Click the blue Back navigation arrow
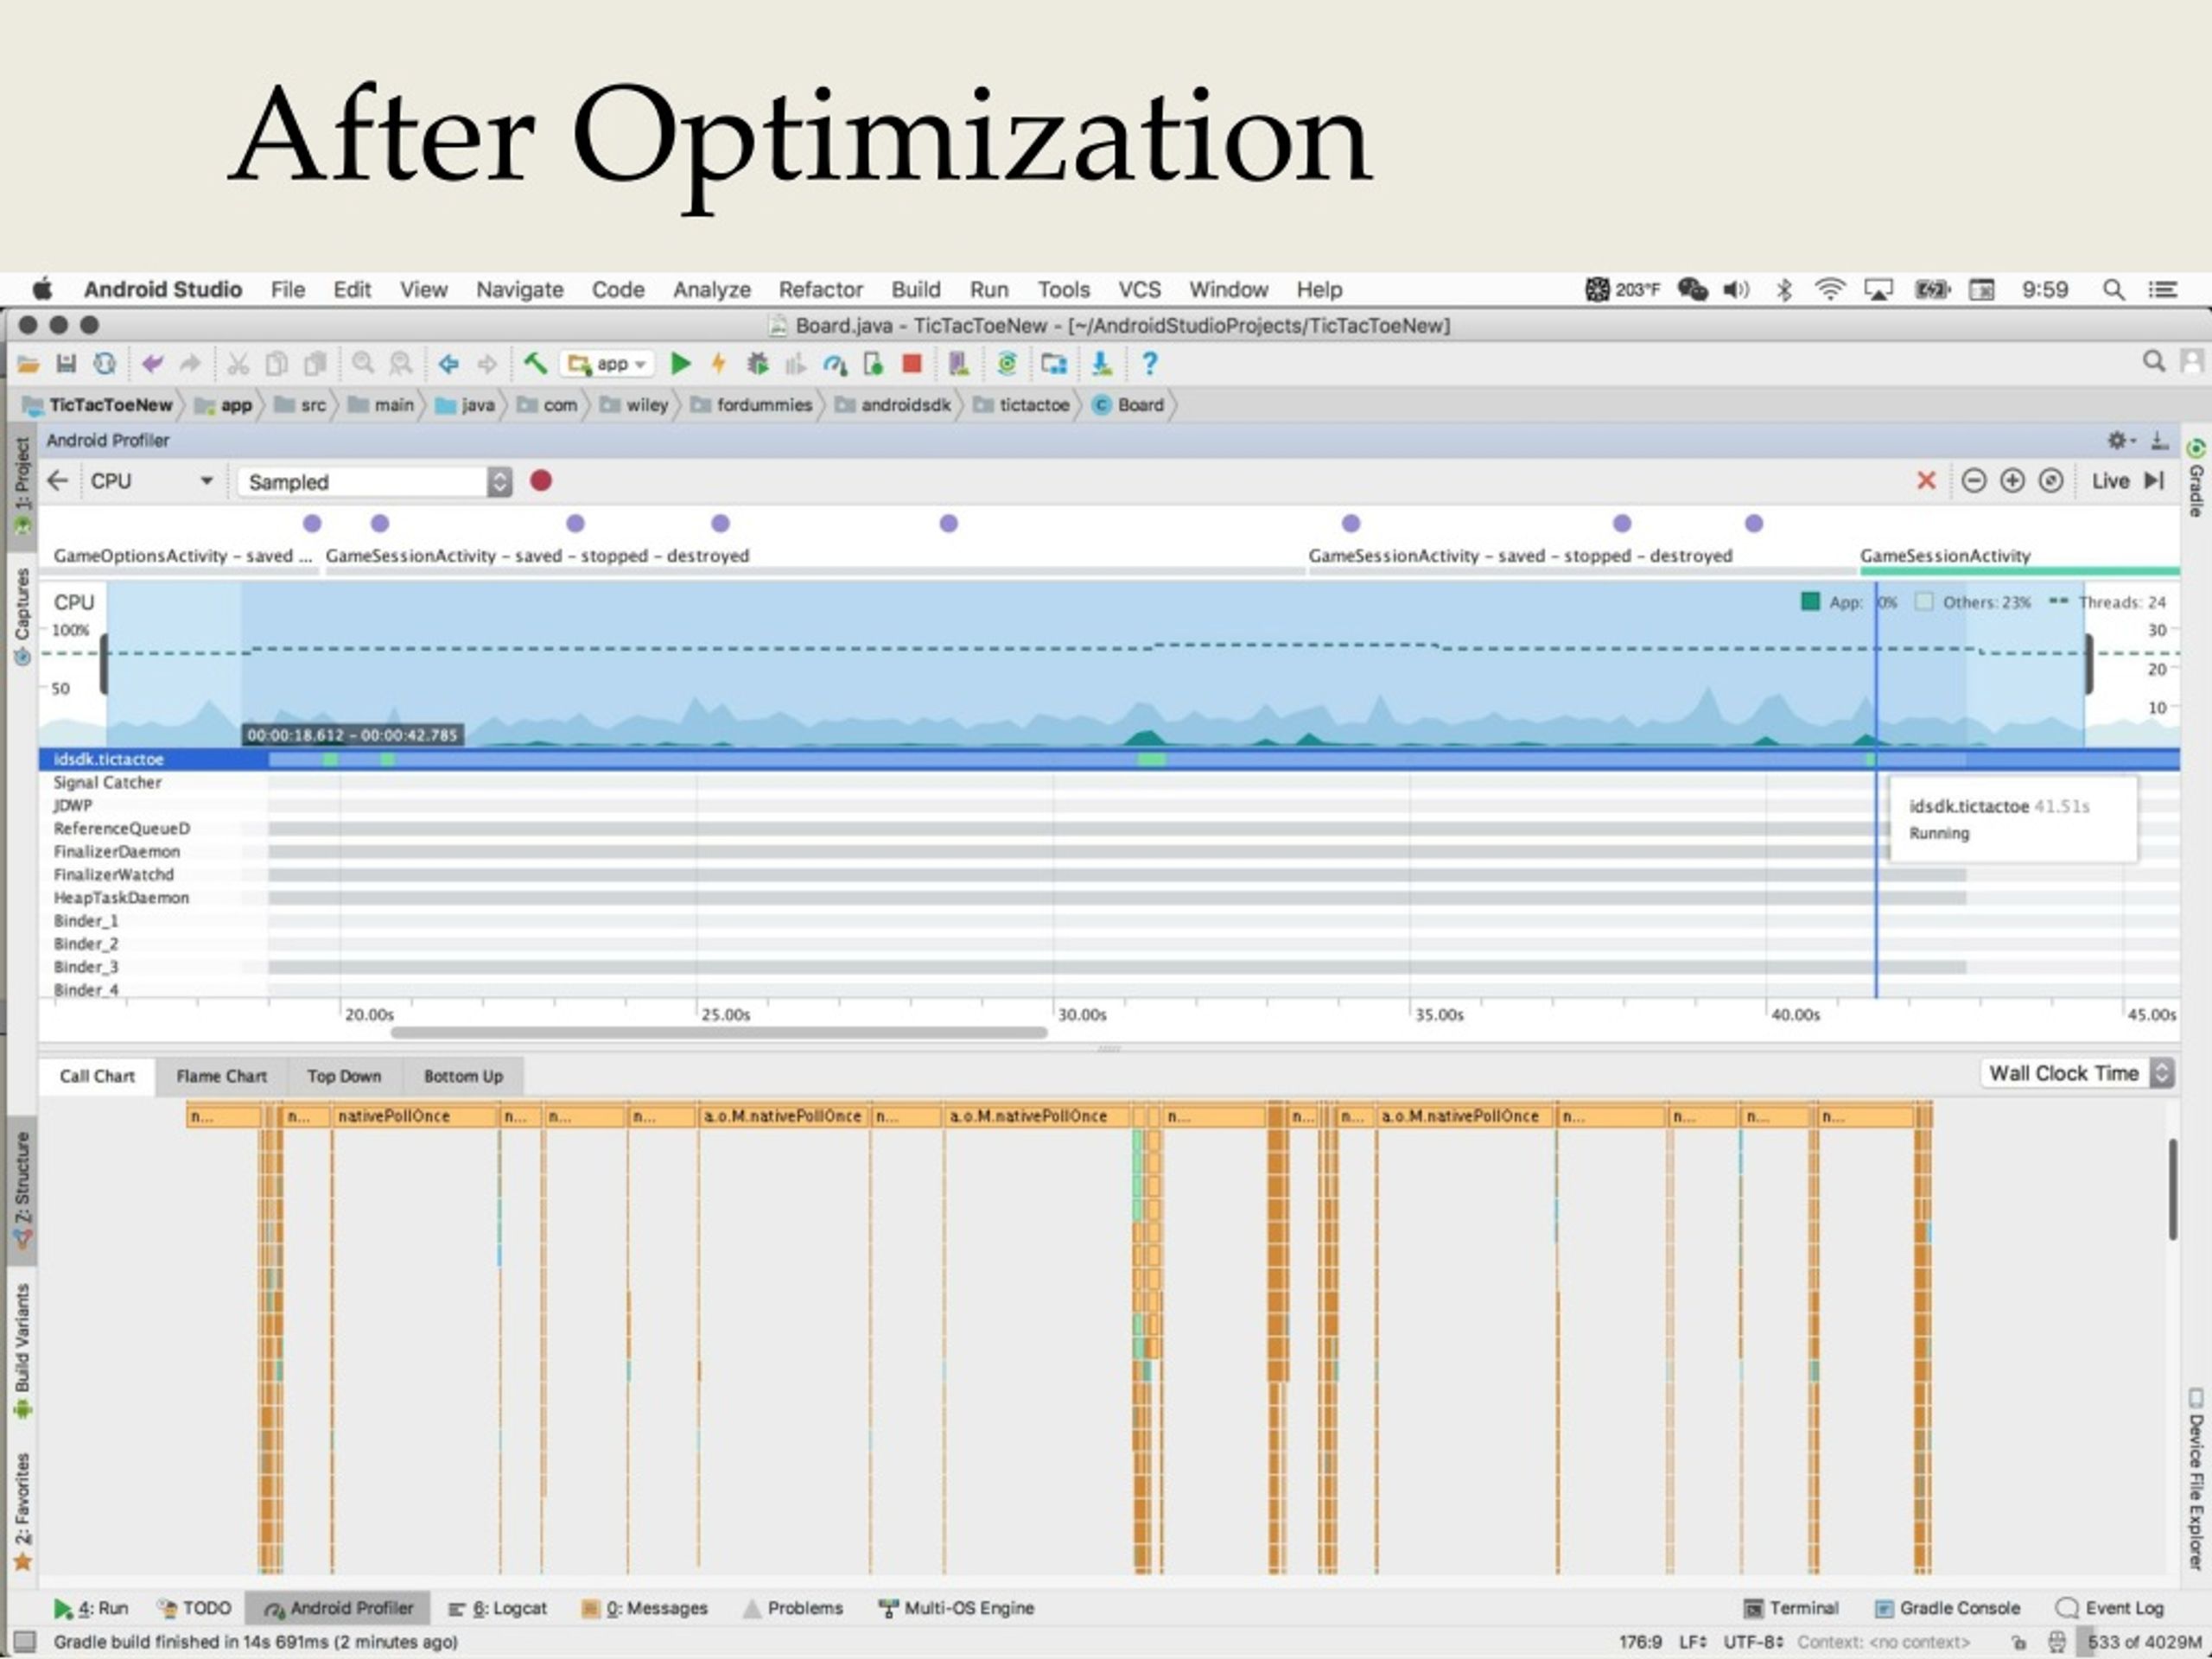 point(449,364)
